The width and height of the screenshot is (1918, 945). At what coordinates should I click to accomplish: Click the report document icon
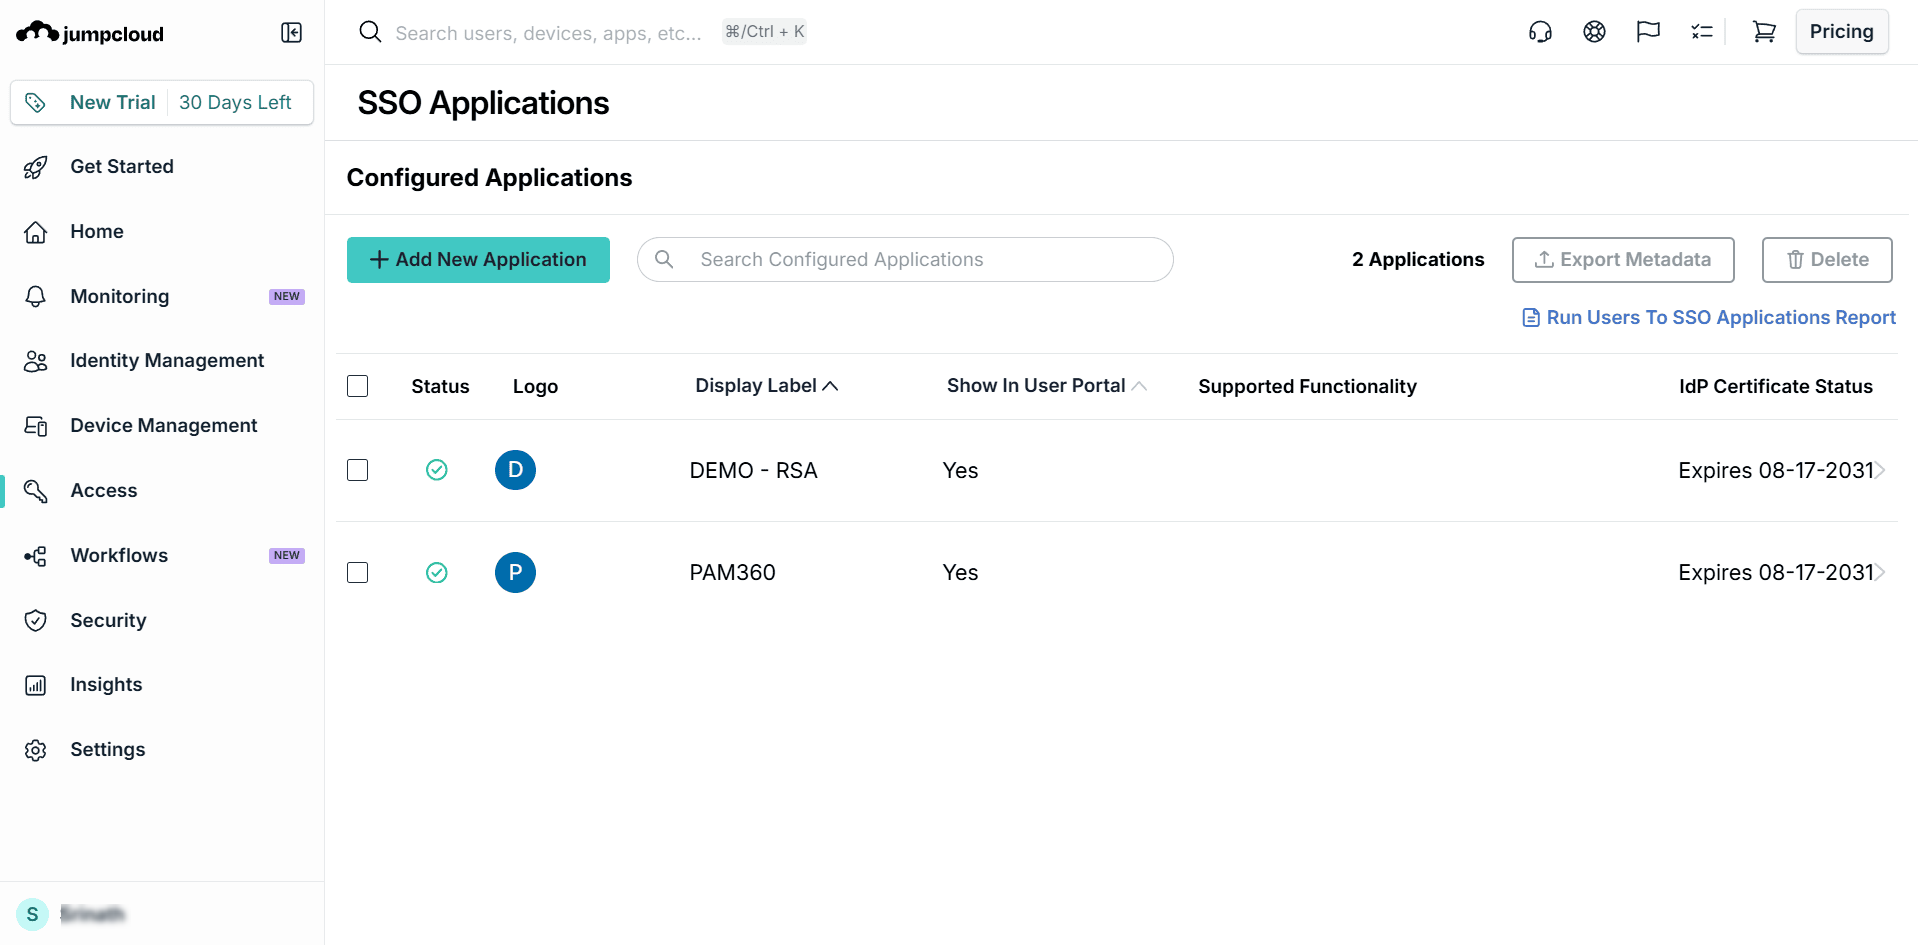(x=1531, y=318)
